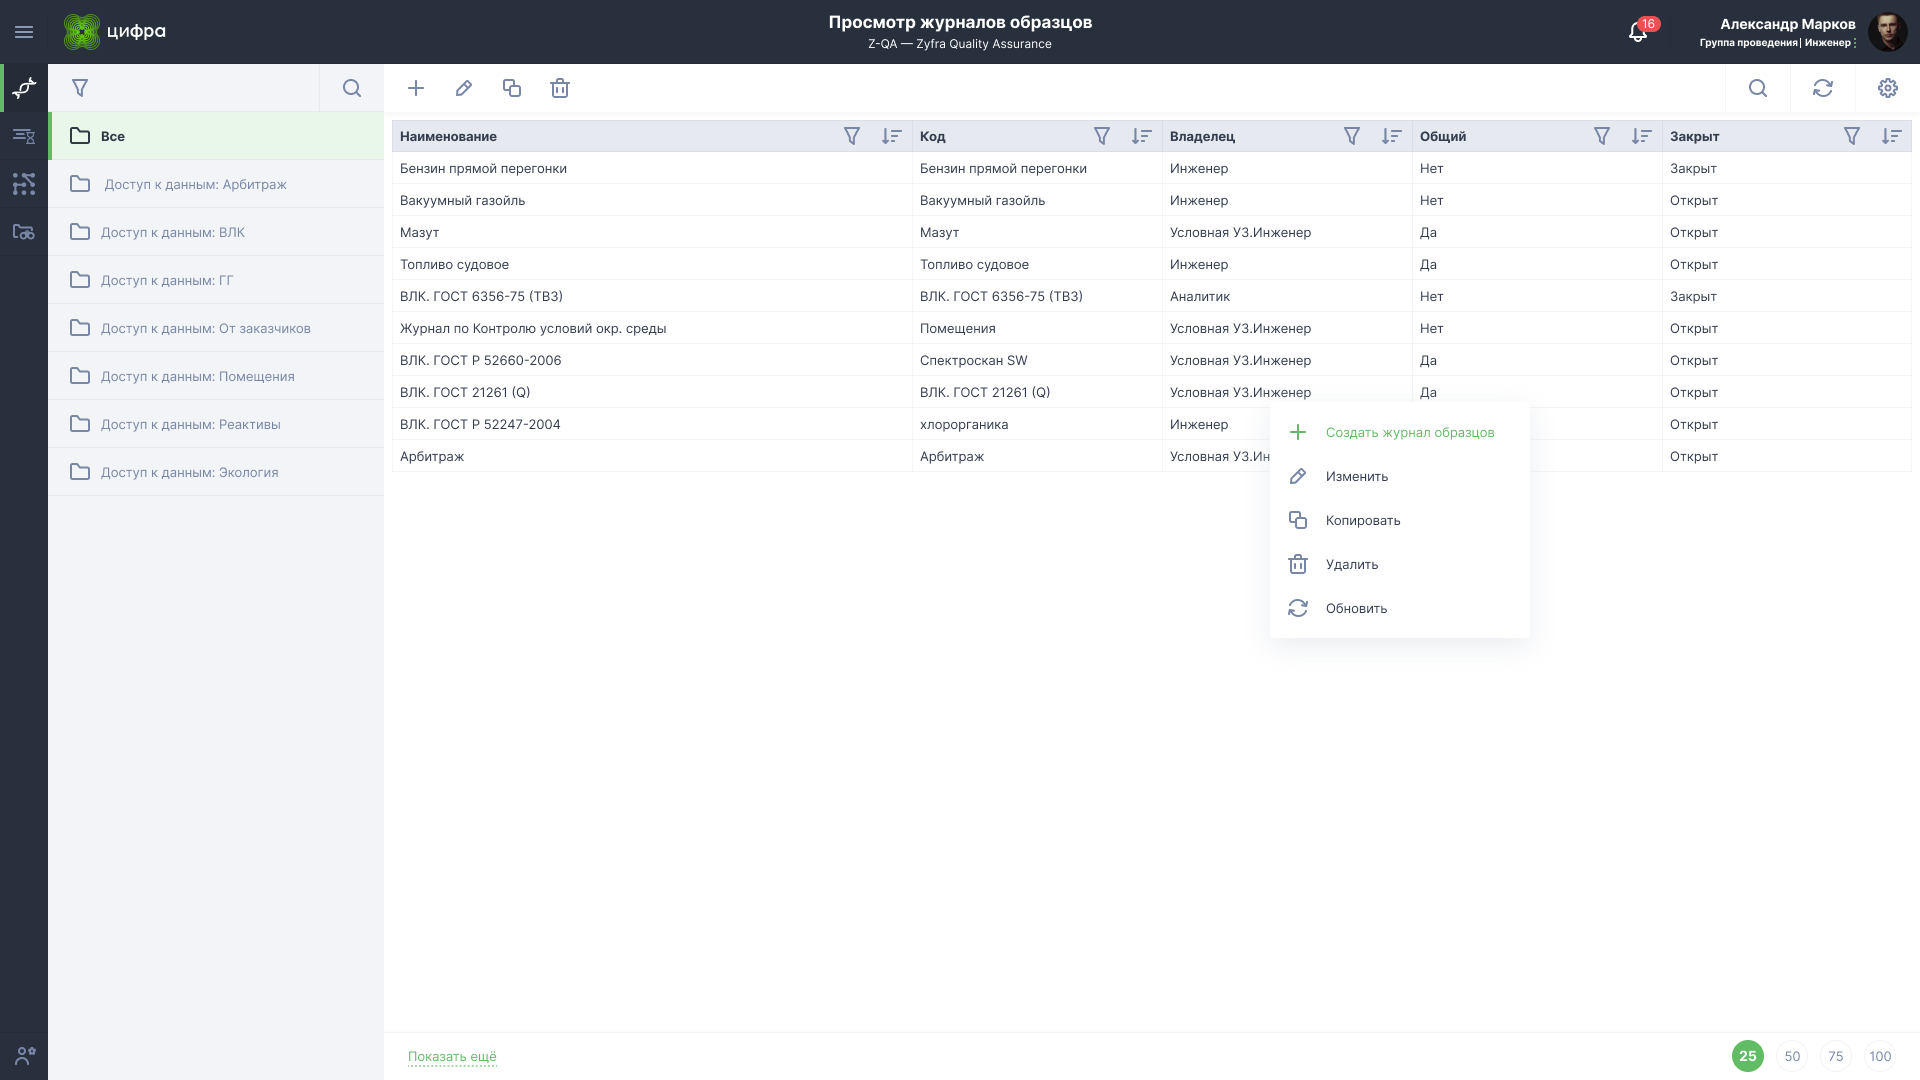Open table settings gear icon

(1888, 88)
